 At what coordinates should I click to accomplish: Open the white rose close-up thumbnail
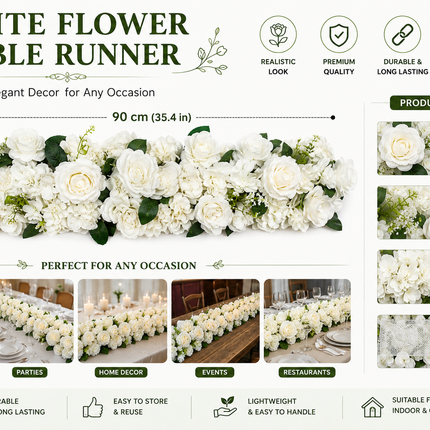404,148
